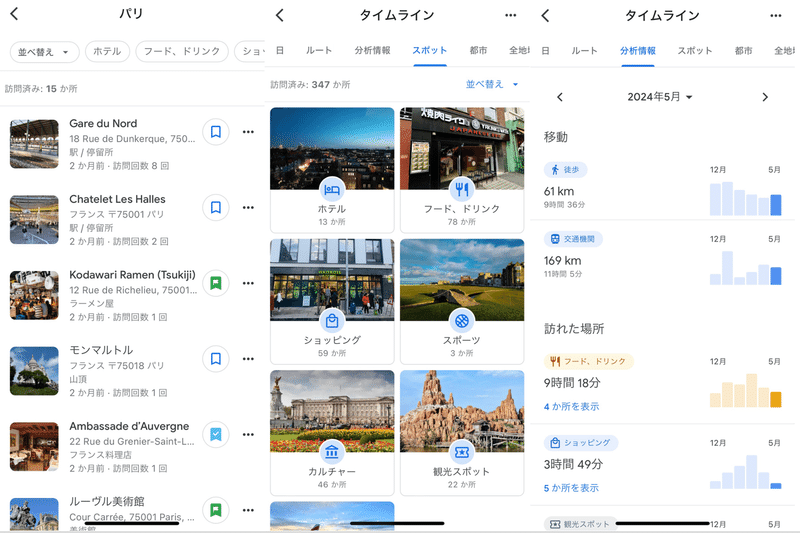Viewport: 800px width, 533px height.
Task: Toggle green flag save for Kodawari Ramen
Action: point(216,283)
